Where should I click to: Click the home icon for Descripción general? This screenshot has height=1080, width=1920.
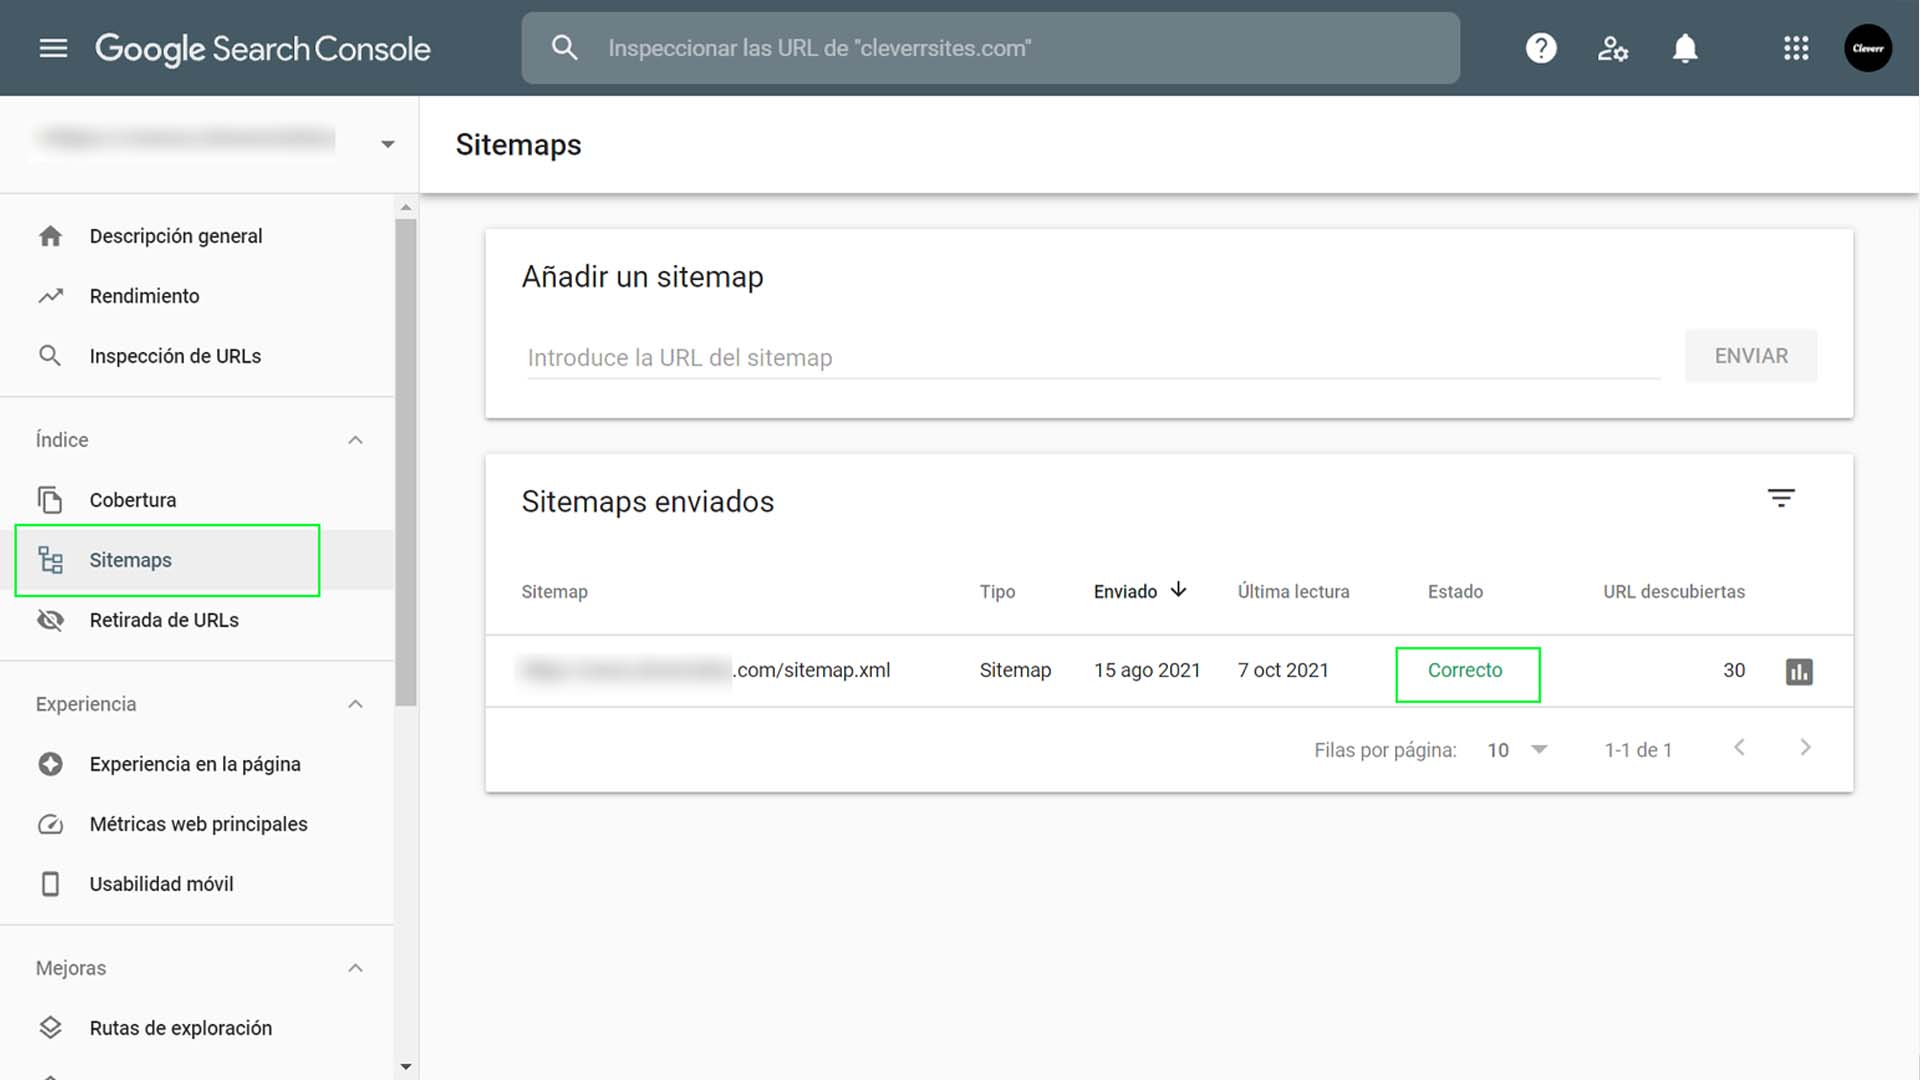click(50, 236)
